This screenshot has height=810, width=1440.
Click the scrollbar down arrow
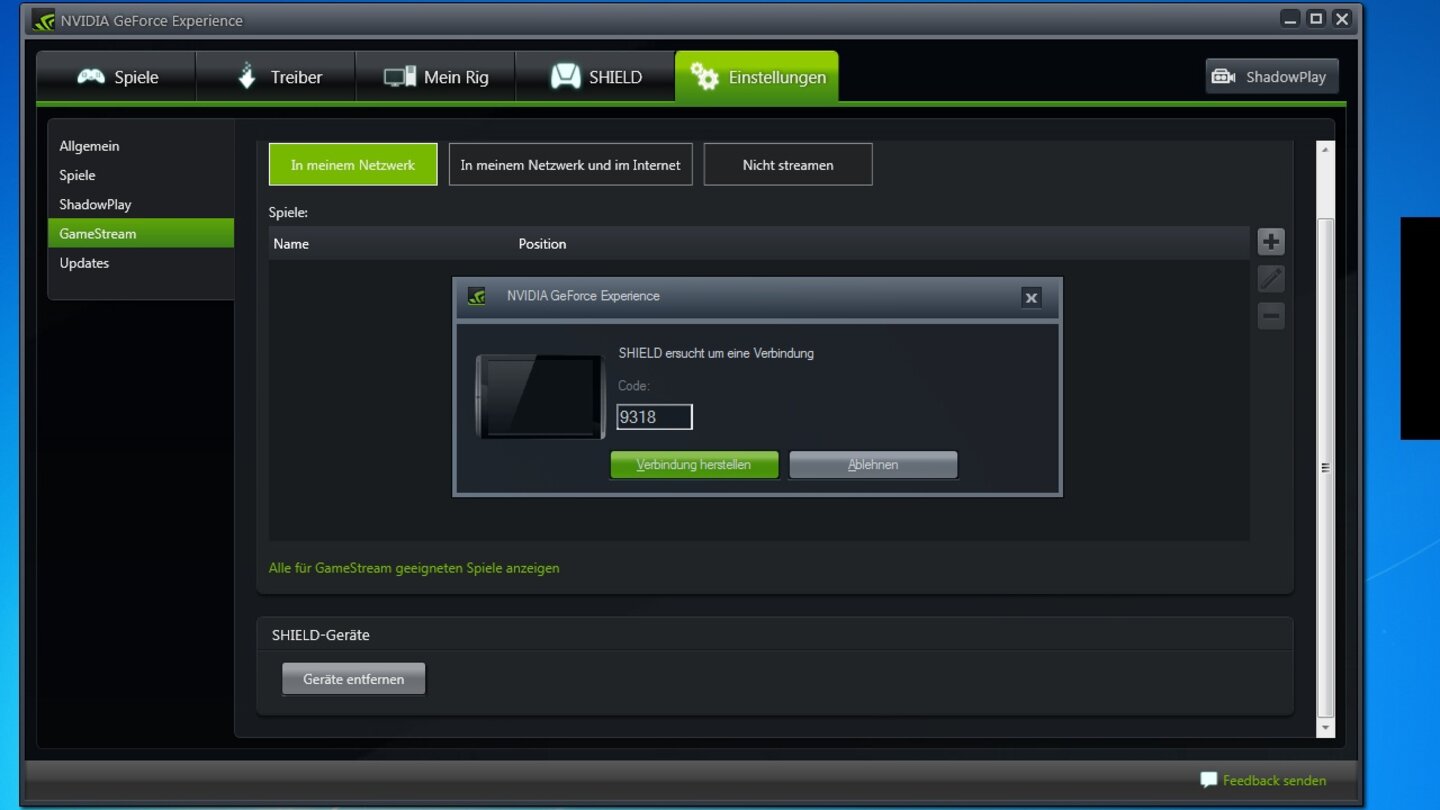coord(1326,728)
